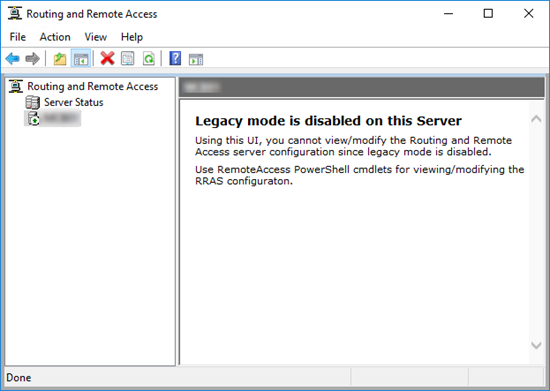Toggle Show/Hide Console Tree toolbar icon
The image size is (550, 391).
tap(81, 59)
